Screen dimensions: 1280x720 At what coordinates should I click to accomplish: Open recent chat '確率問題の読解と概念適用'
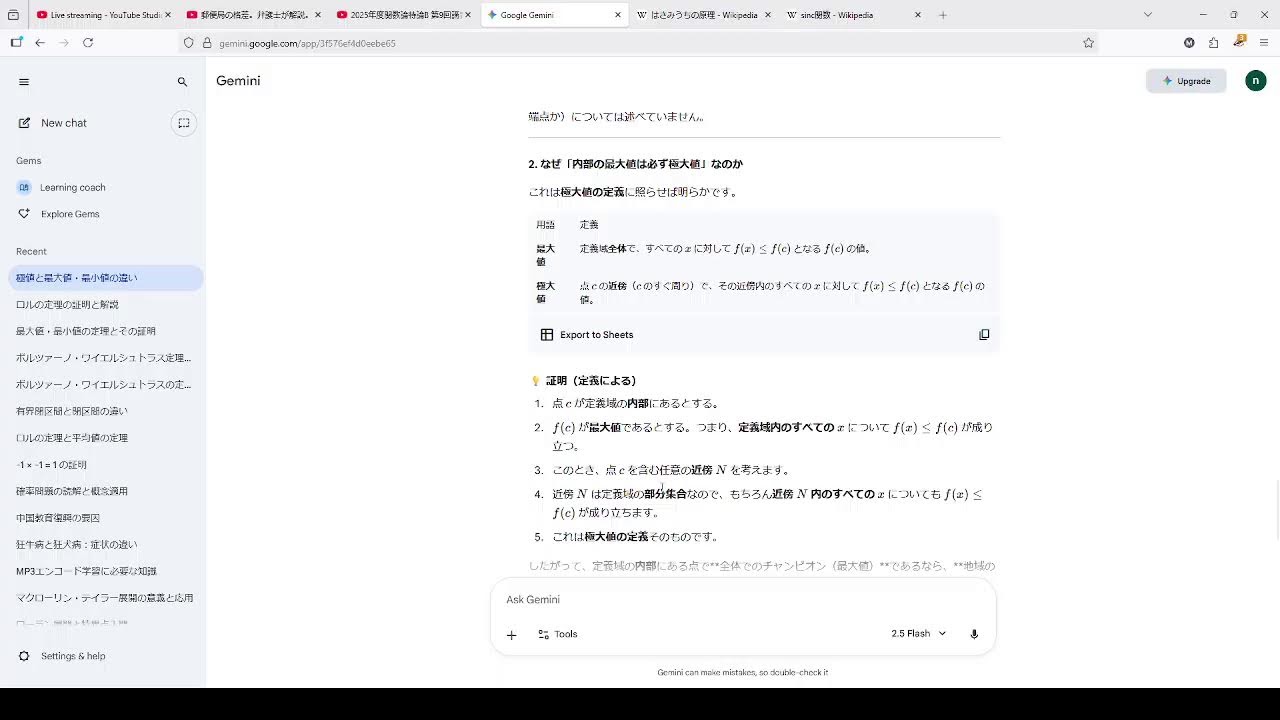pyautogui.click(x=72, y=491)
